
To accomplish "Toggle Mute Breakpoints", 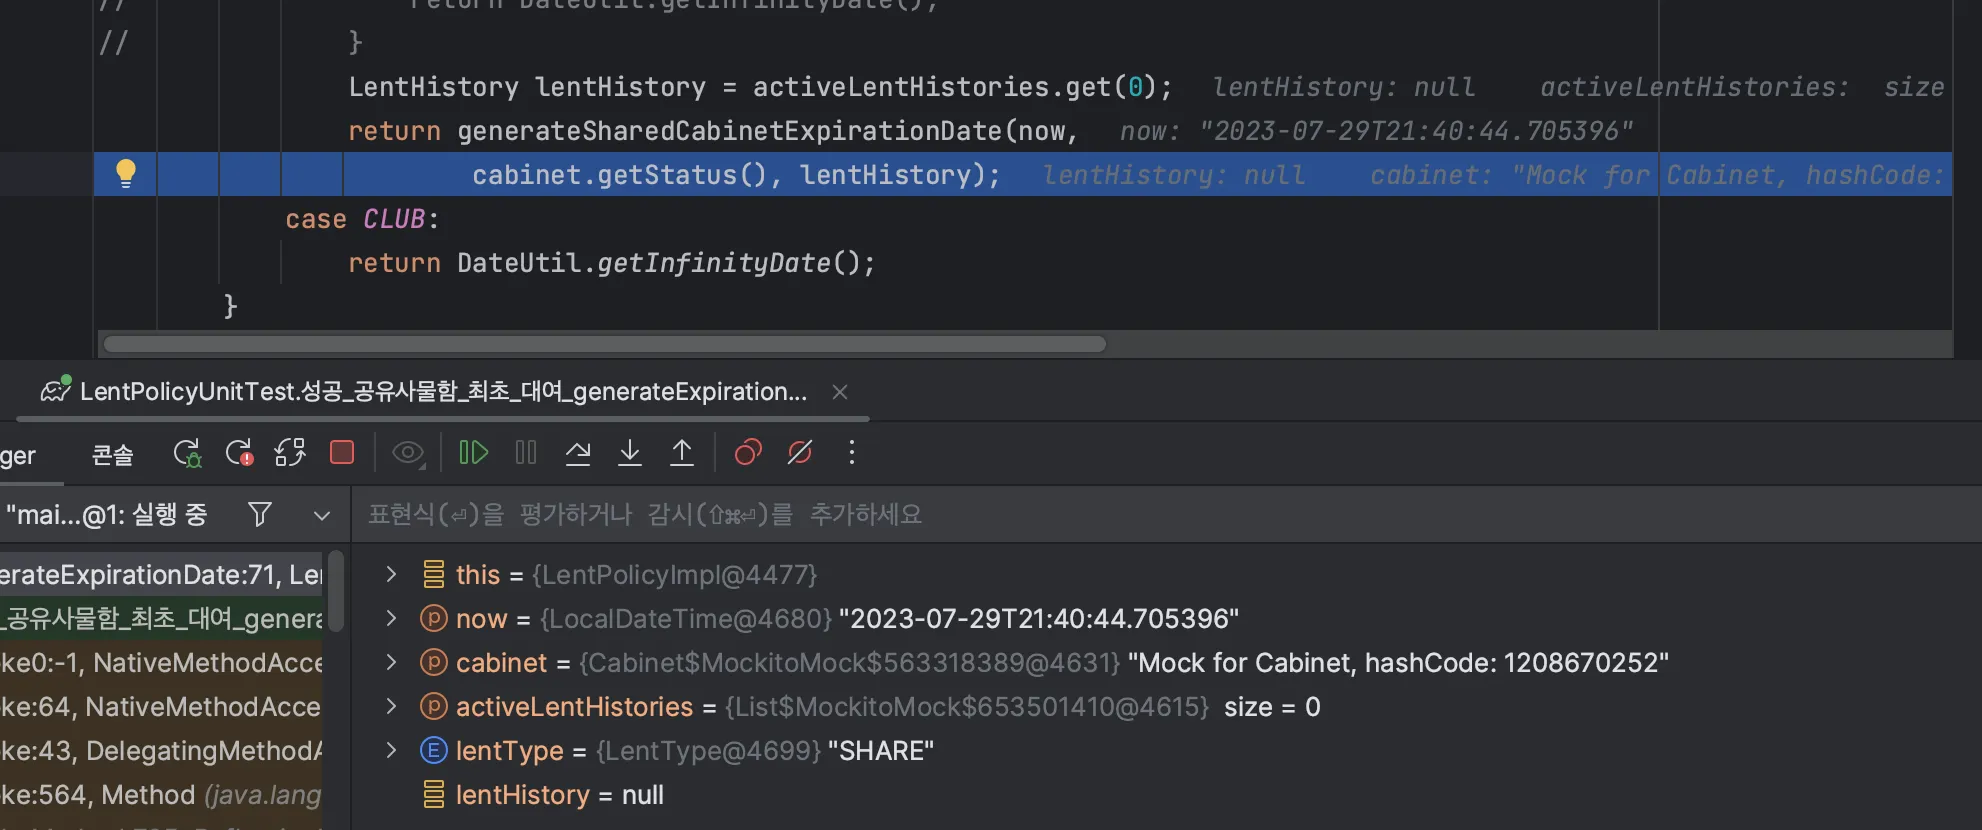I will (800, 453).
